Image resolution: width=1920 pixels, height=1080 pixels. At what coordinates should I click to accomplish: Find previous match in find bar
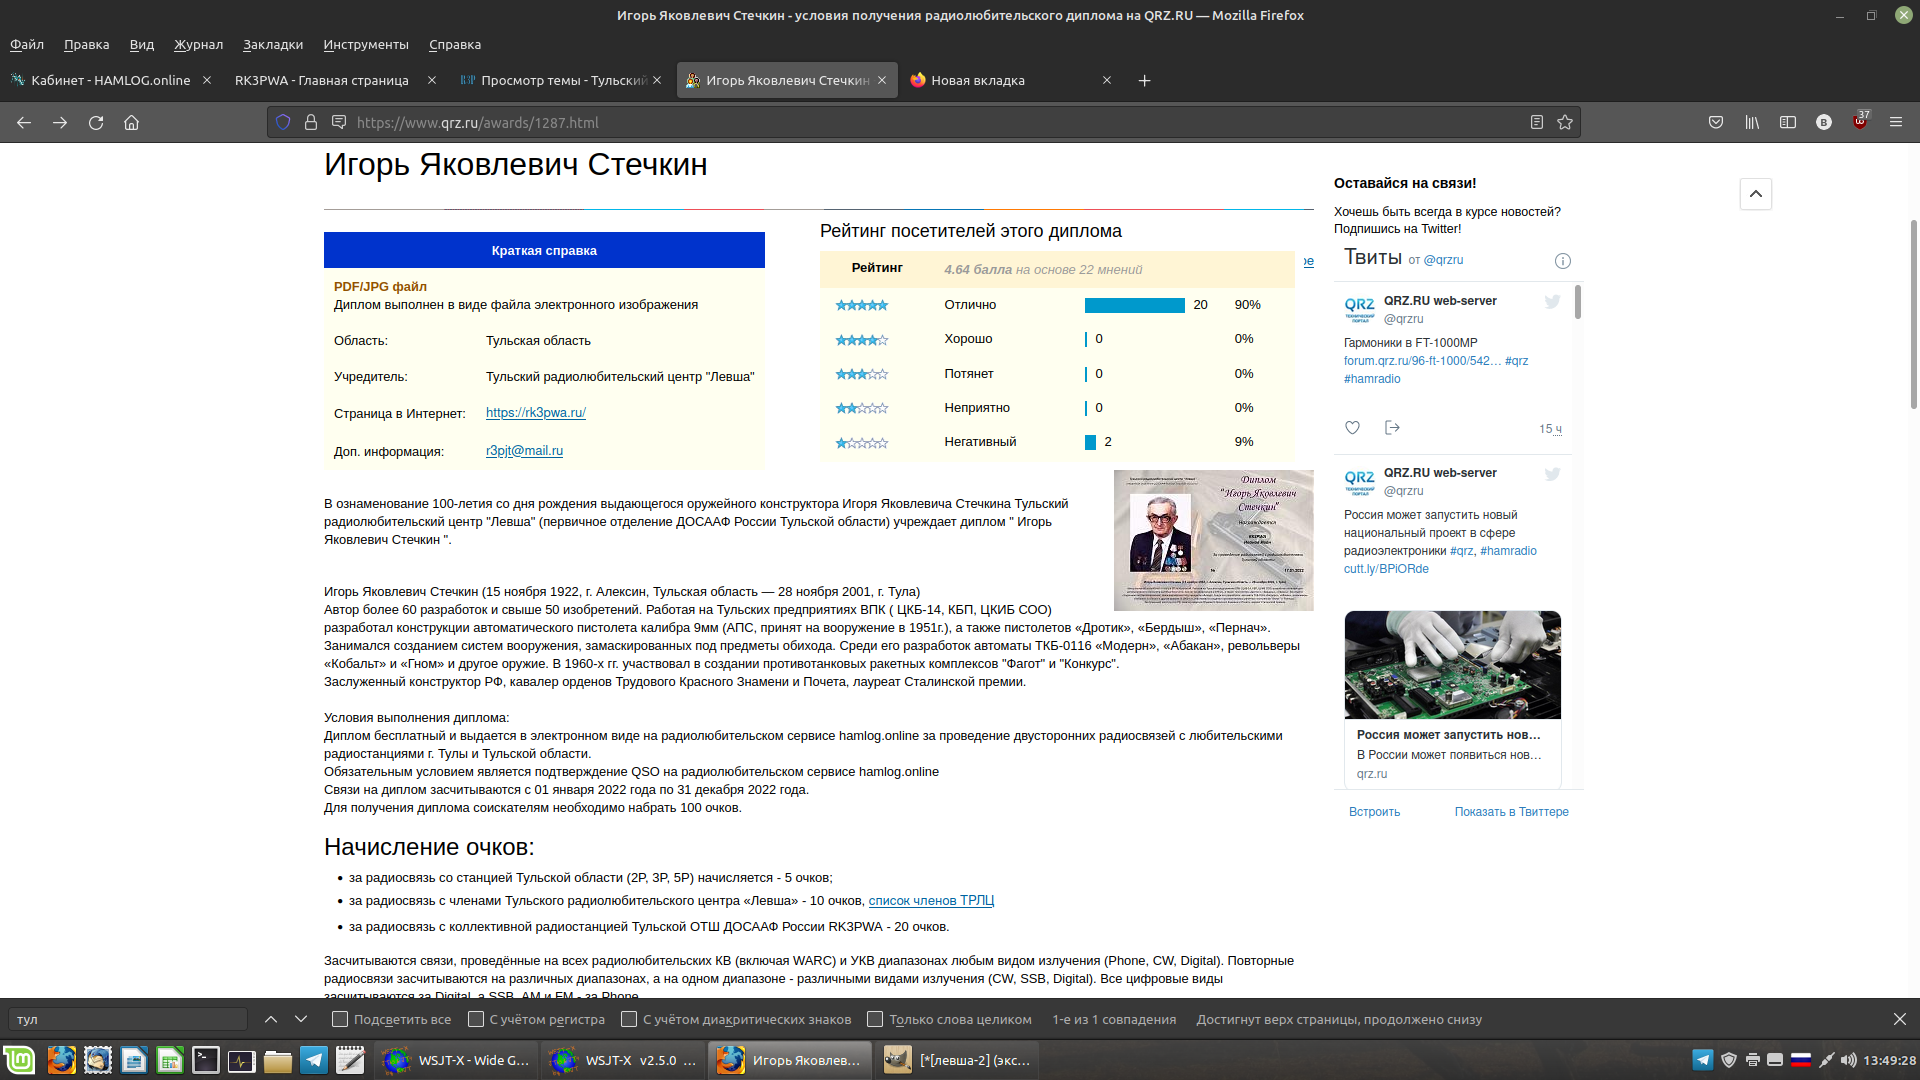tap(271, 1019)
